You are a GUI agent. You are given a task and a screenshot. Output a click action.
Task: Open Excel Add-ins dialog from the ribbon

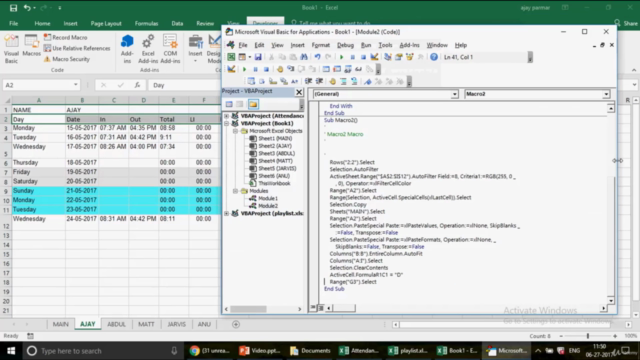(x=148, y=49)
